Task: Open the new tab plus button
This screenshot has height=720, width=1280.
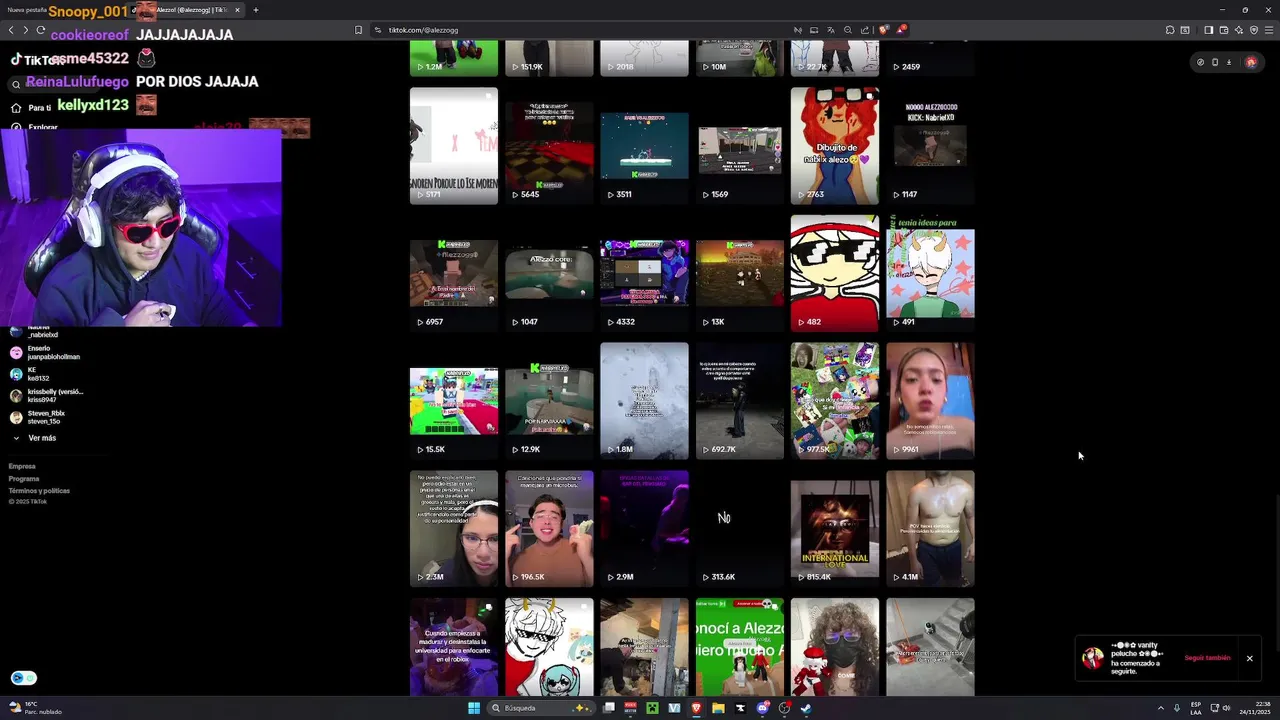Action: pyautogui.click(x=256, y=10)
